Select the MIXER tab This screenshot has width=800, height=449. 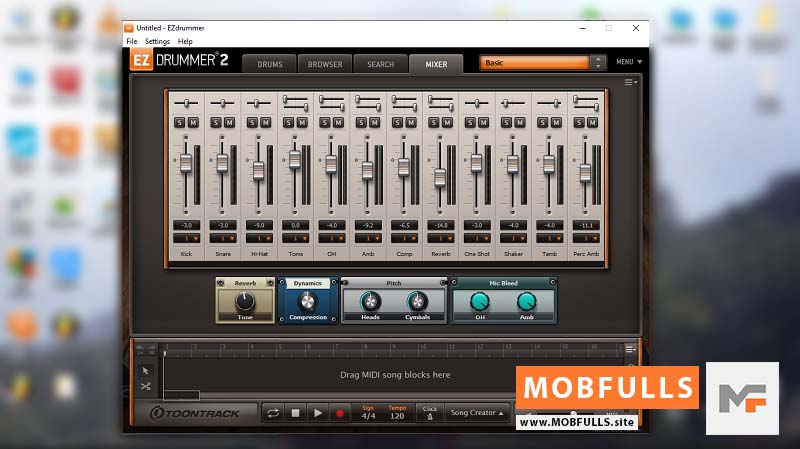point(436,64)
